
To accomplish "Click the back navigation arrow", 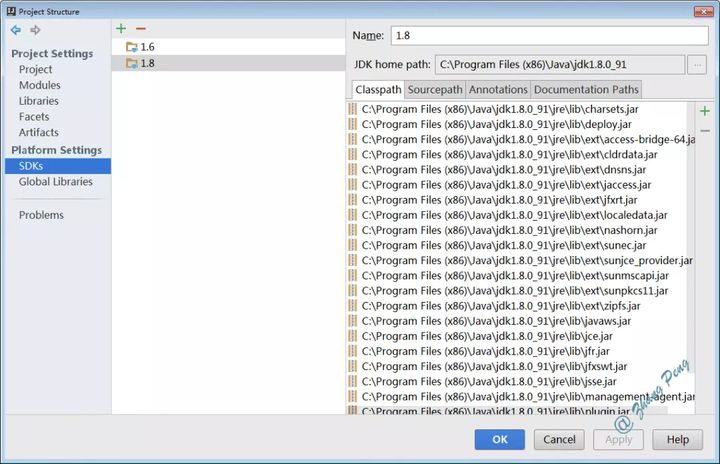I will pos(16,30).
